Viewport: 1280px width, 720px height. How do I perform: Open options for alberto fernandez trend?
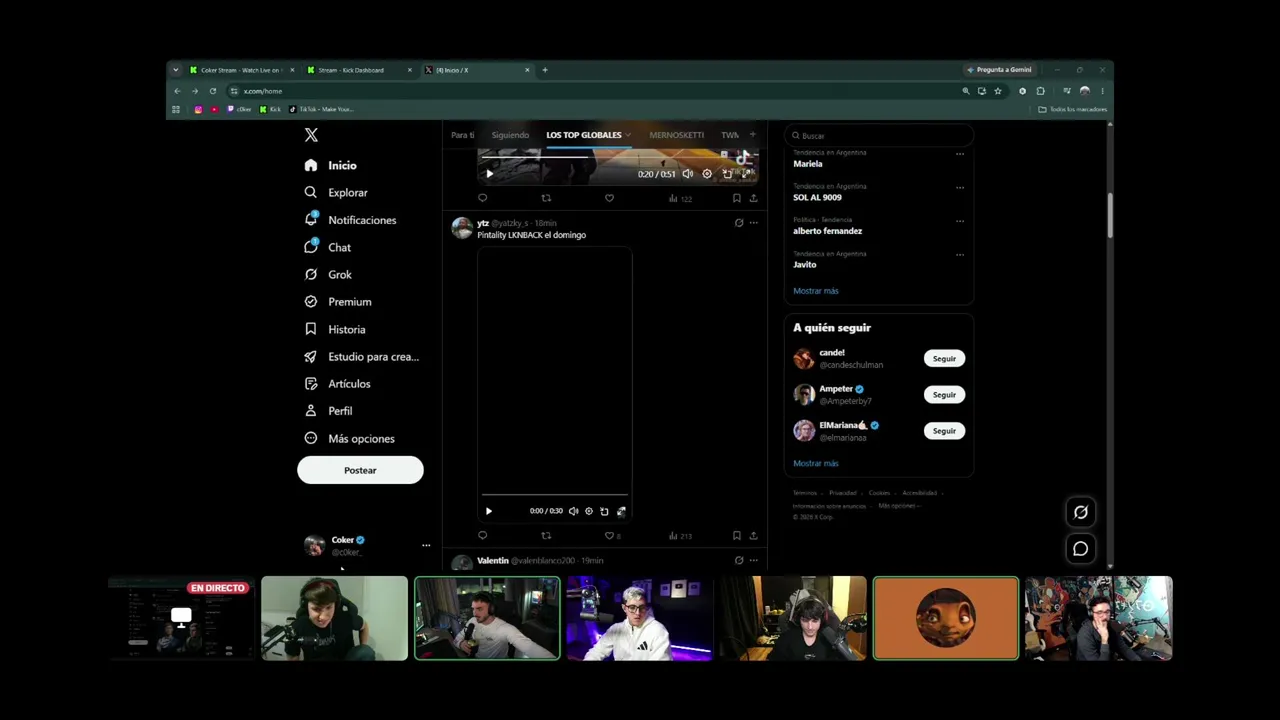pos(960,221)
